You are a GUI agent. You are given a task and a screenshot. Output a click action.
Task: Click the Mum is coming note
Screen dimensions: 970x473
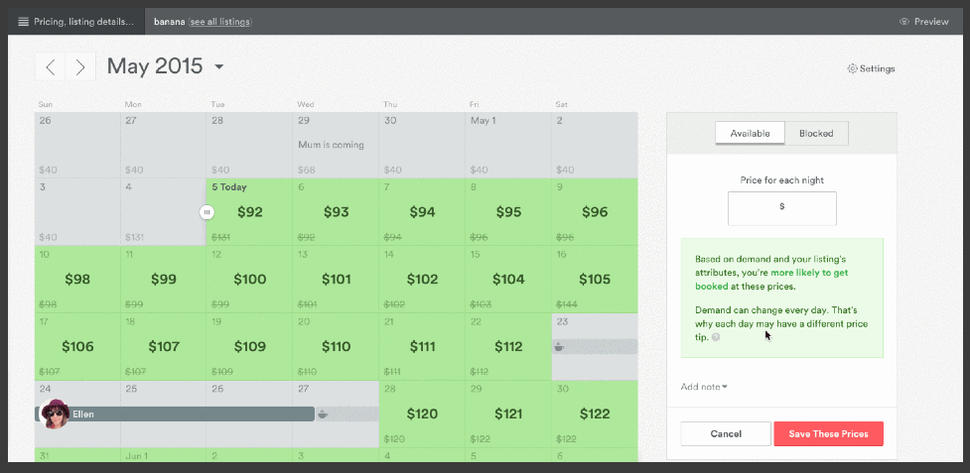pyautogui.click(x=331, y=145)
